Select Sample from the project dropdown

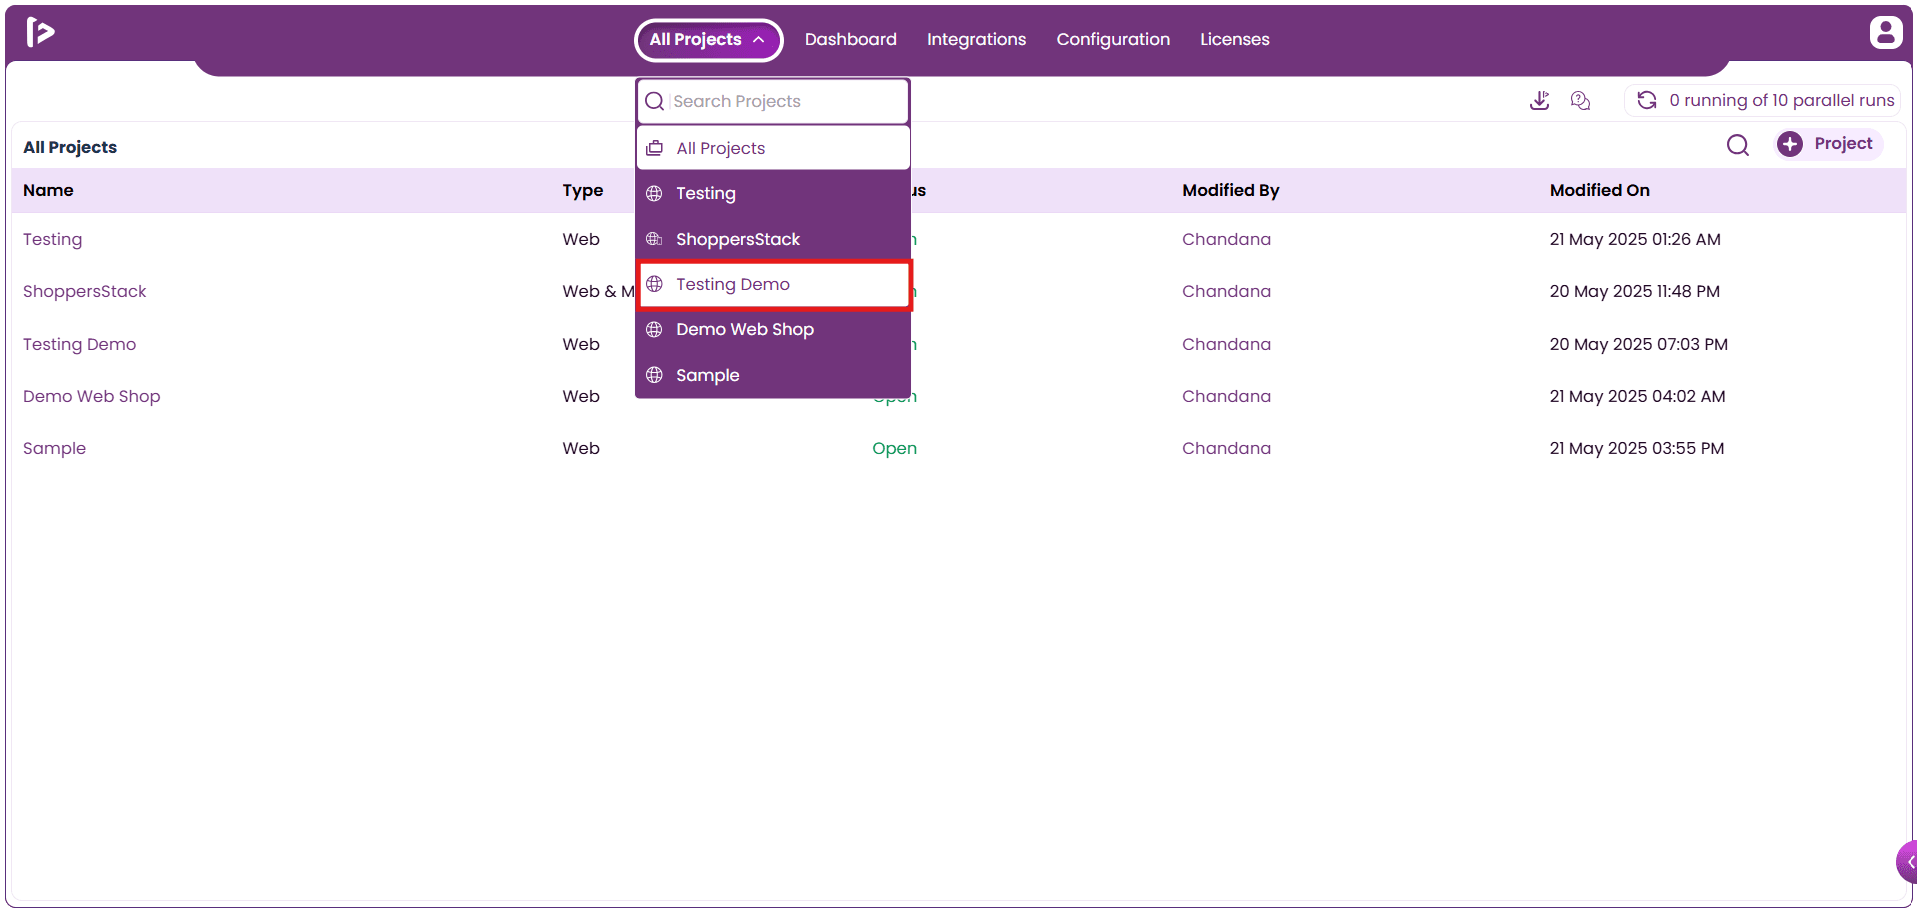pos(773,375)
